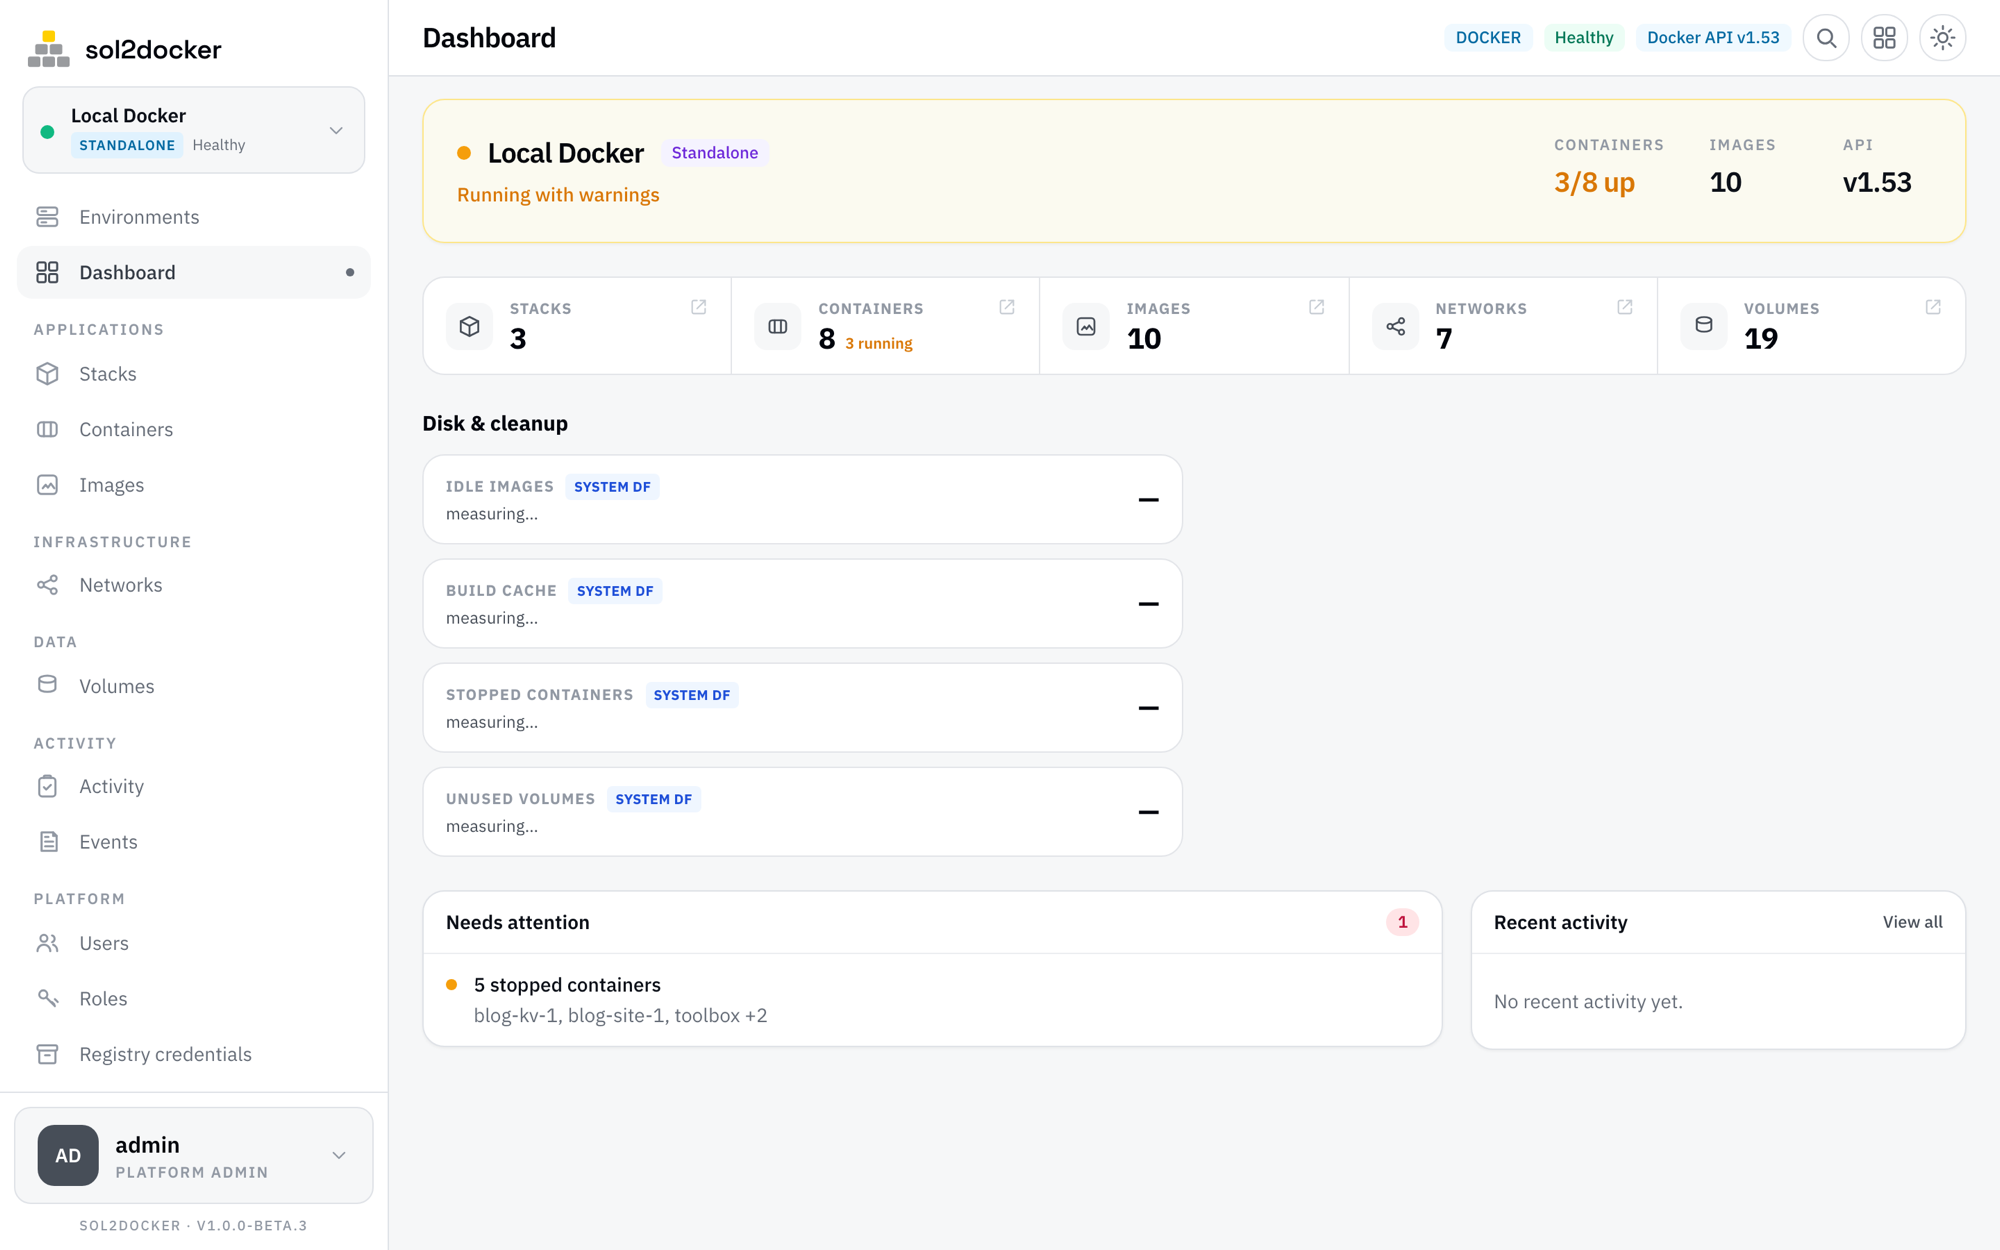Open the search icon in header
This screenshot has height=1250, width=2000.
1826,38
